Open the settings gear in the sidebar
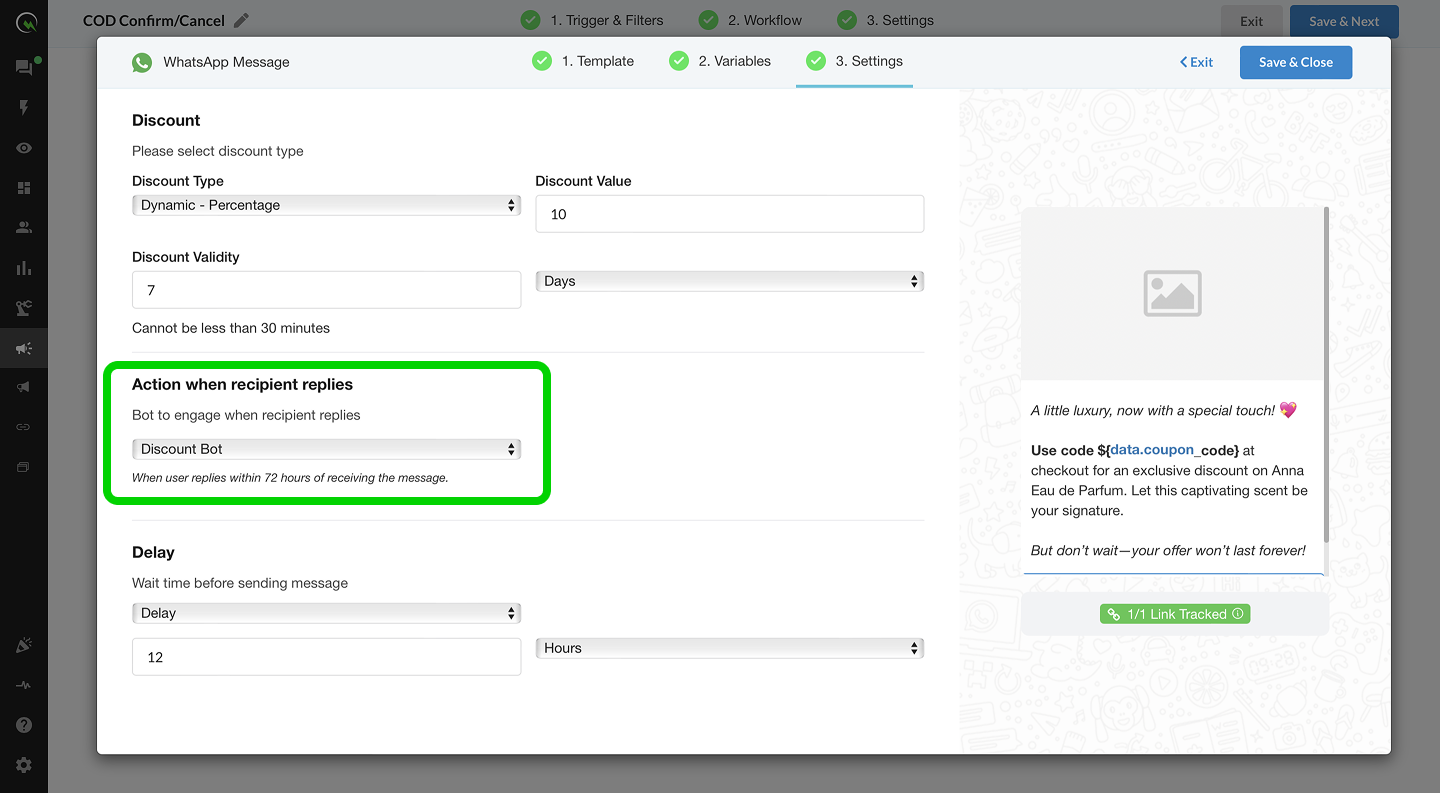This screenshot has width=1440, height=793. [24, 765]
